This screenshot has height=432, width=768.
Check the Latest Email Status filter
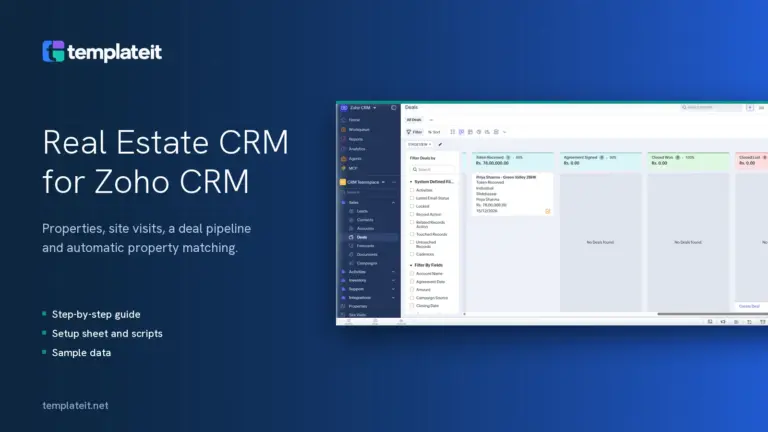[412, 198]
